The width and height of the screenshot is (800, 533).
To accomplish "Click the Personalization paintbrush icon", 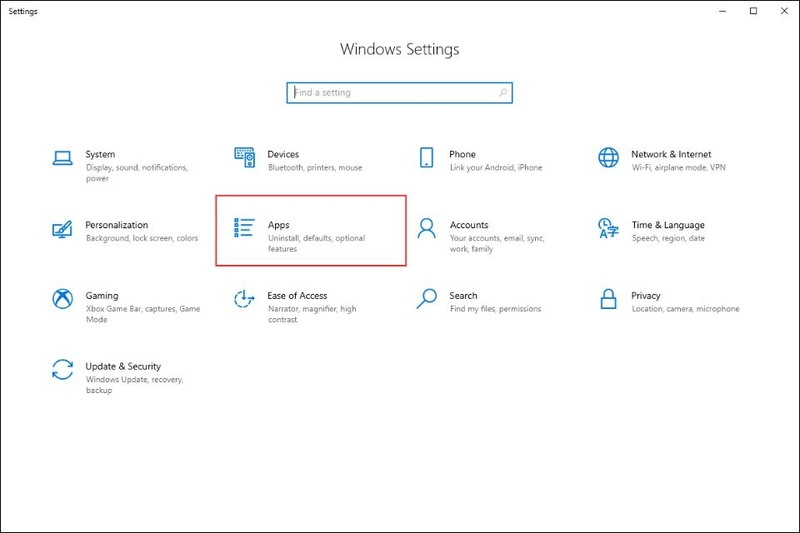I will pyautogui.click(x=62, y=229).
